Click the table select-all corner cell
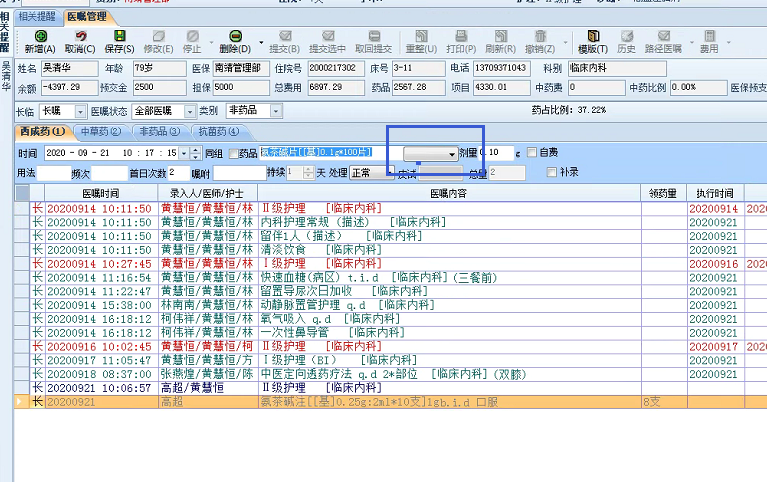The width and height of the screenshot is (767, 482). (22, 193)
